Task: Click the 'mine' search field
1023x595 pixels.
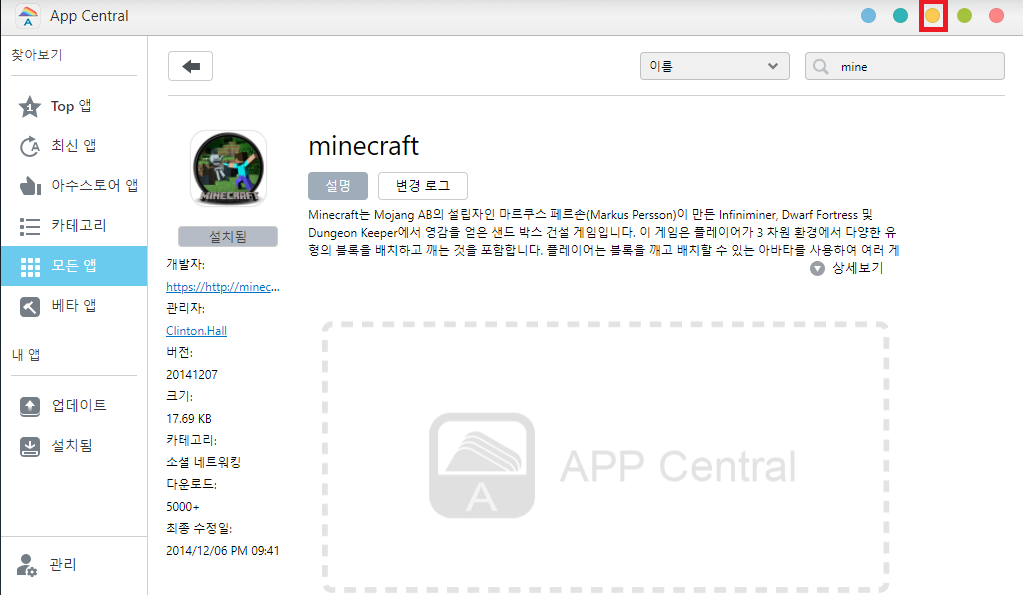Action: pyautogui.click(x=904, y=66)
